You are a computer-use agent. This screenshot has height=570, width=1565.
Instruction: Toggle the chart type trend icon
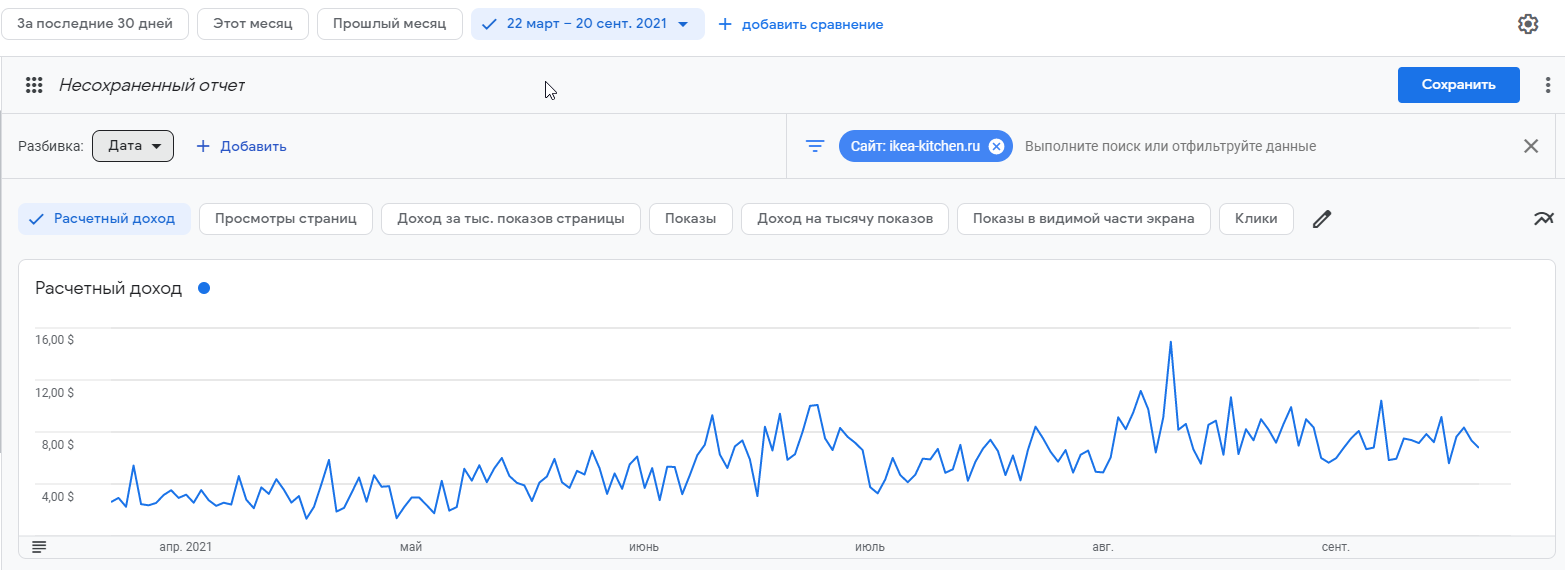1544,219
